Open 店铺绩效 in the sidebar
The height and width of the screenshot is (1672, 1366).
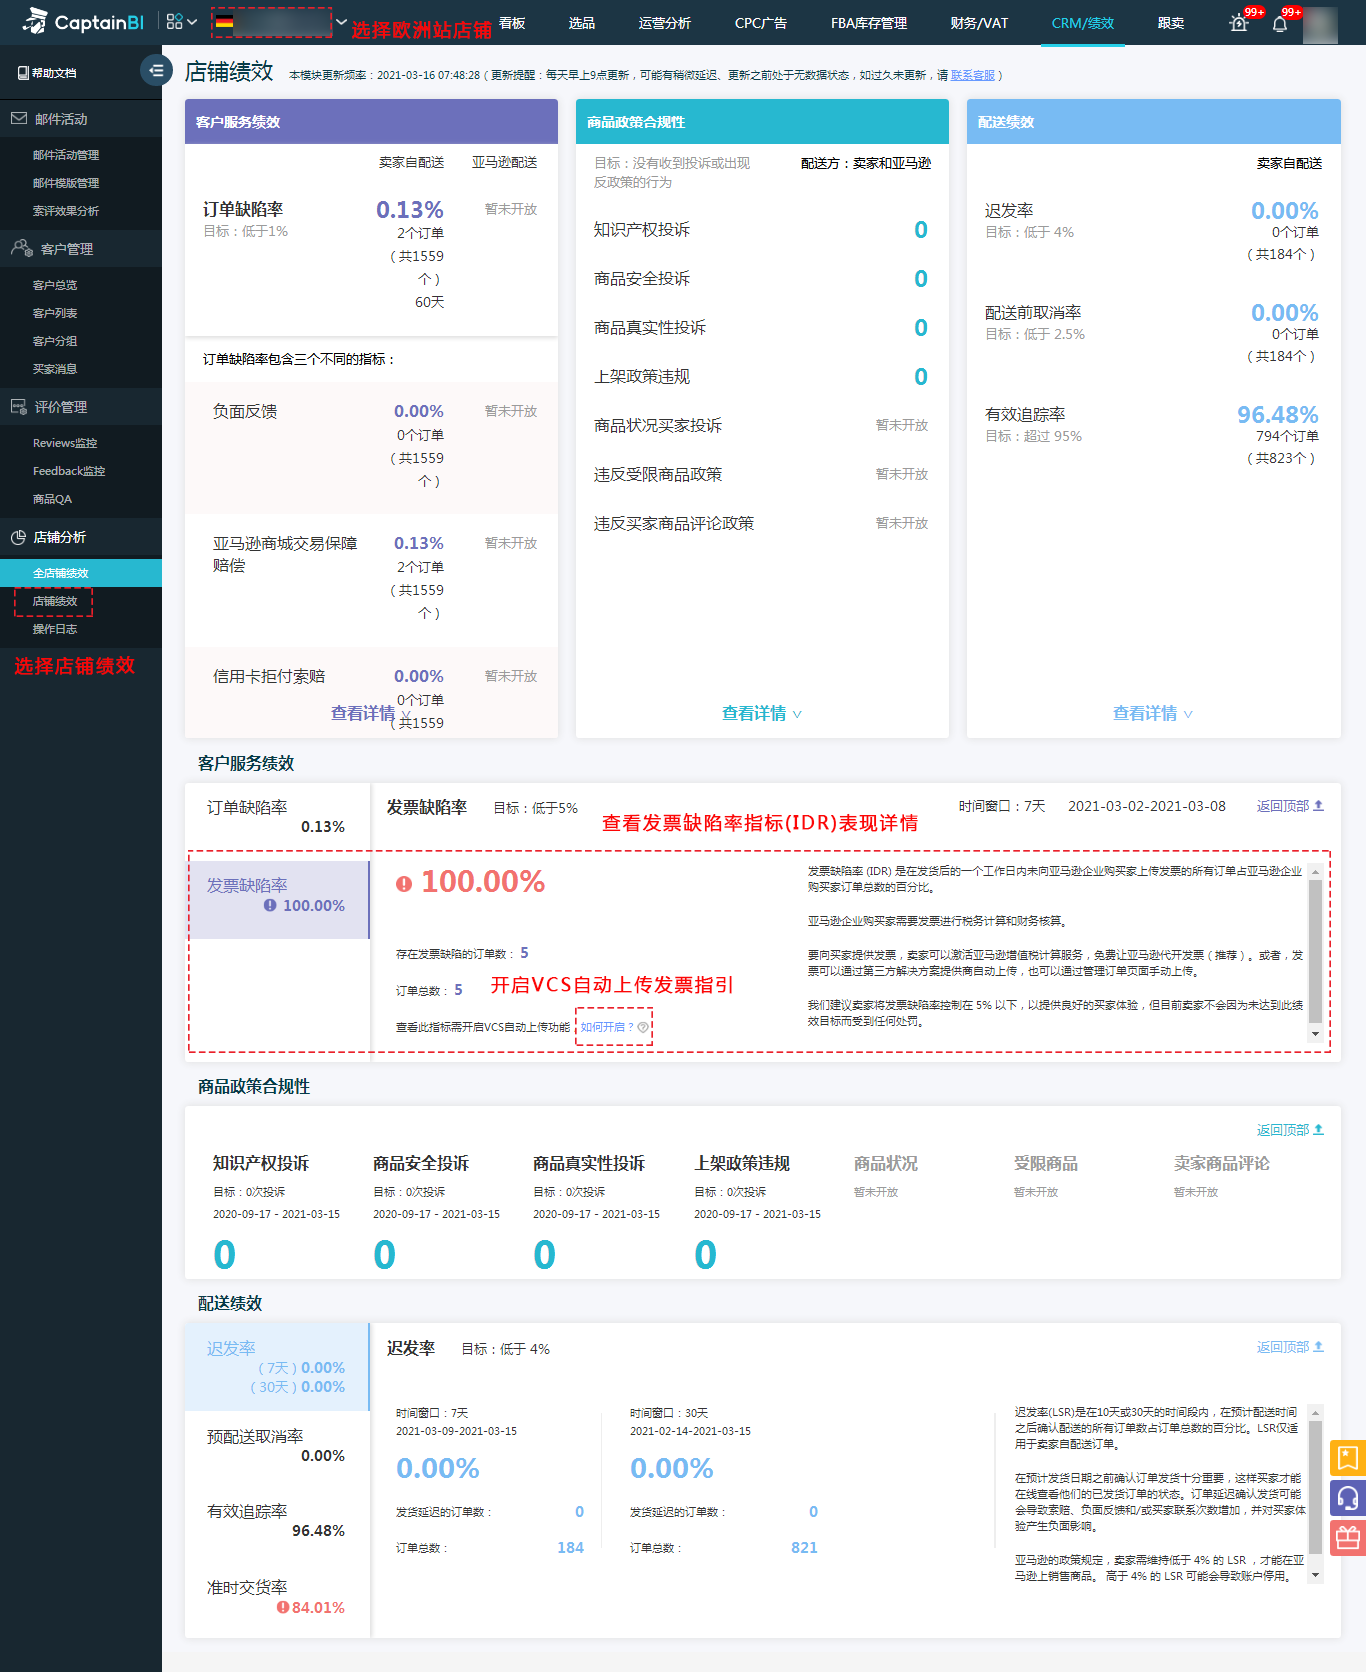pos(55,601)
